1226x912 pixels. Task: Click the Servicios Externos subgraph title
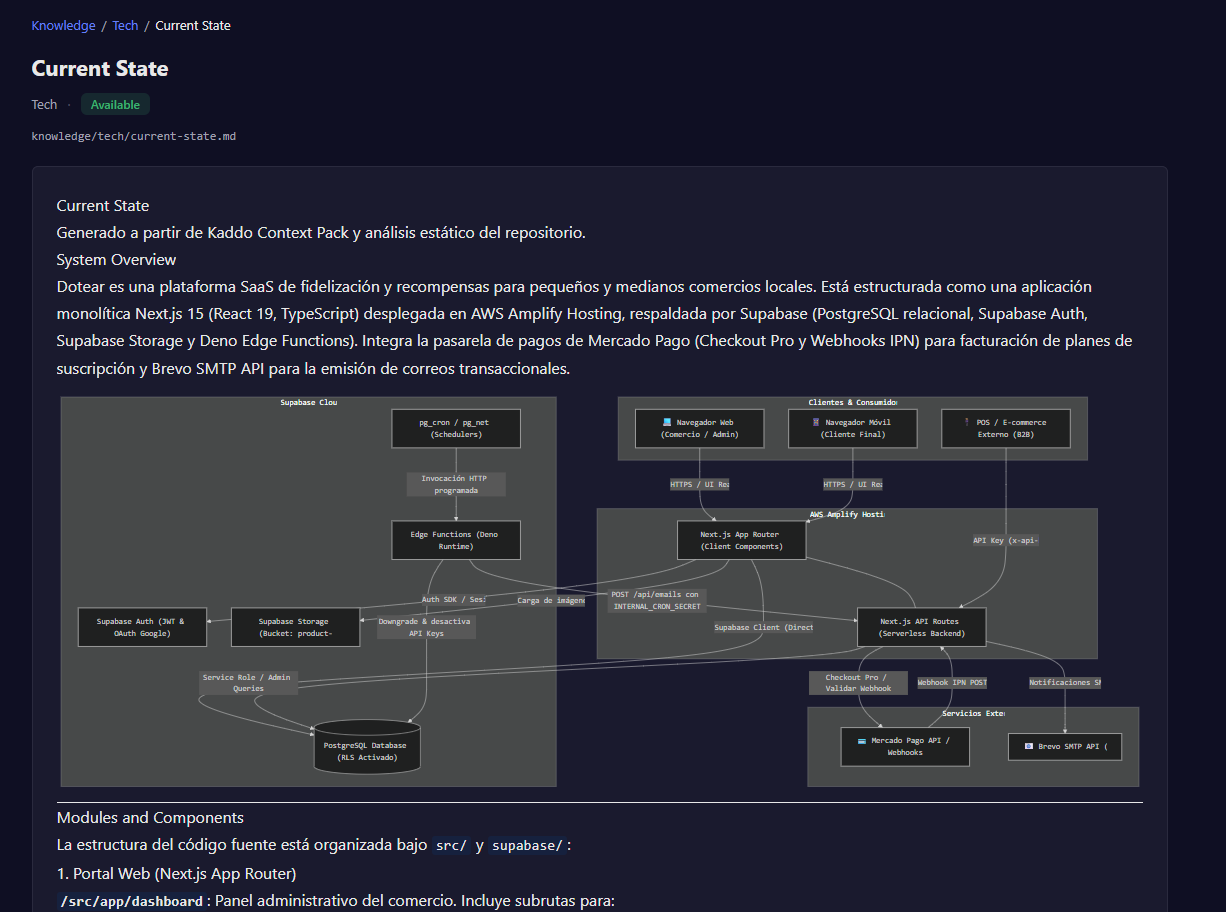[x=973, y=713]
